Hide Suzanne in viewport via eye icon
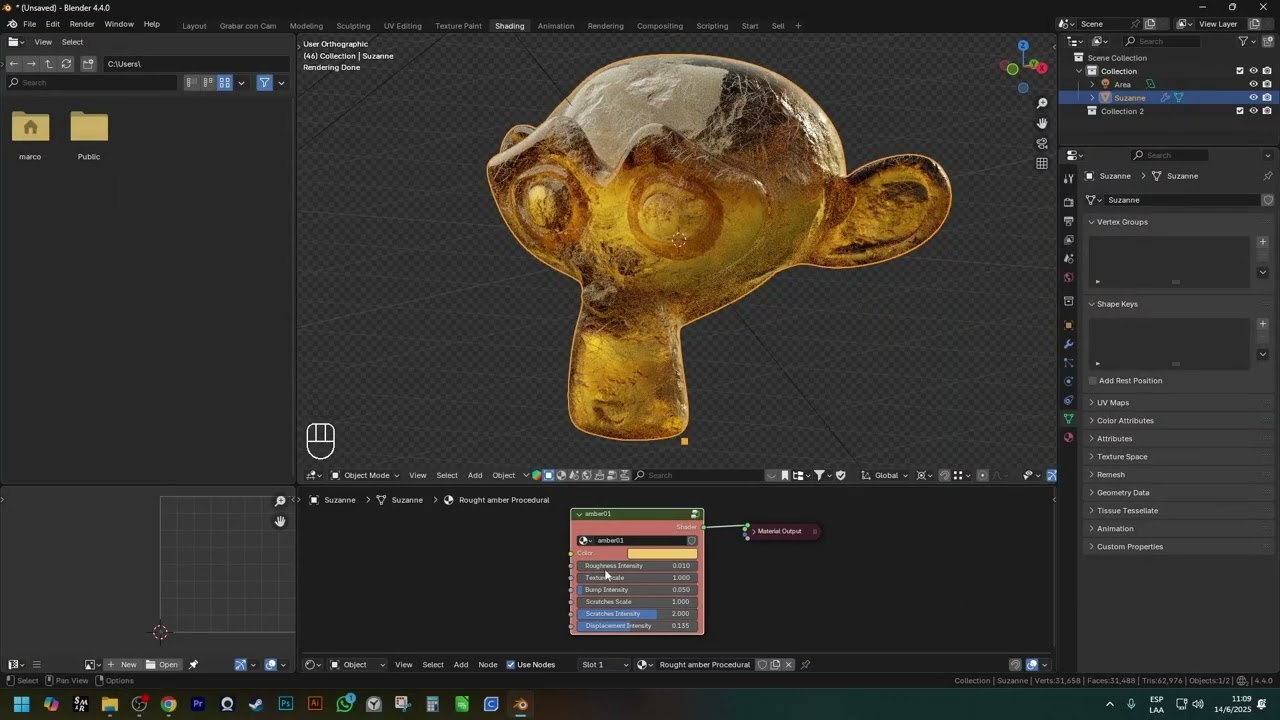This screenshot has width=1280, height=720. pyautogui.click(x=1253, y=98)
